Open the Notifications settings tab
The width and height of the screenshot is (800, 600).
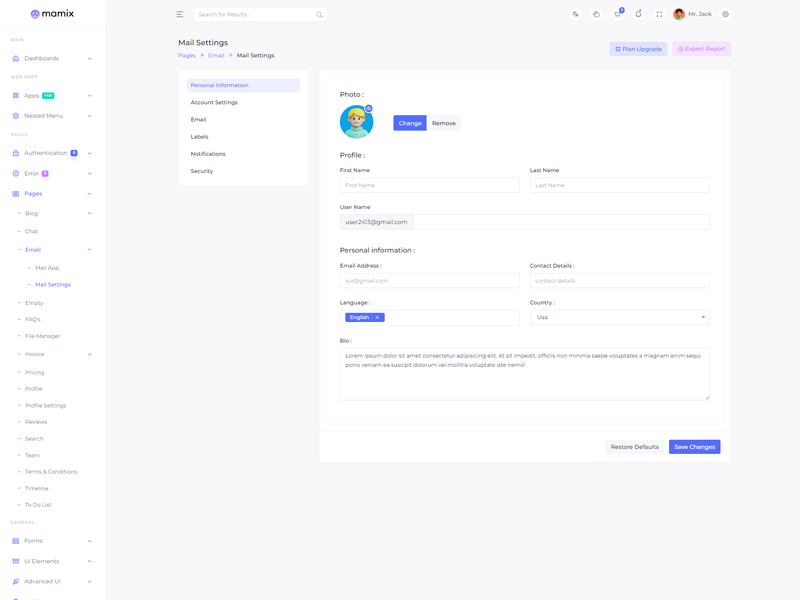[x=208, y=154]
